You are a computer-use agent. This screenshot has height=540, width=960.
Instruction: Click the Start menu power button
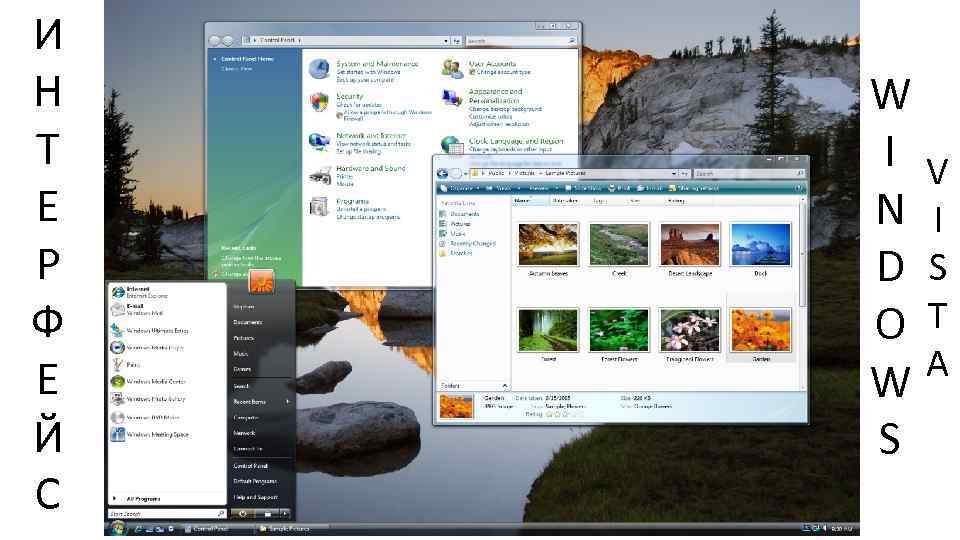click(243, 513)
